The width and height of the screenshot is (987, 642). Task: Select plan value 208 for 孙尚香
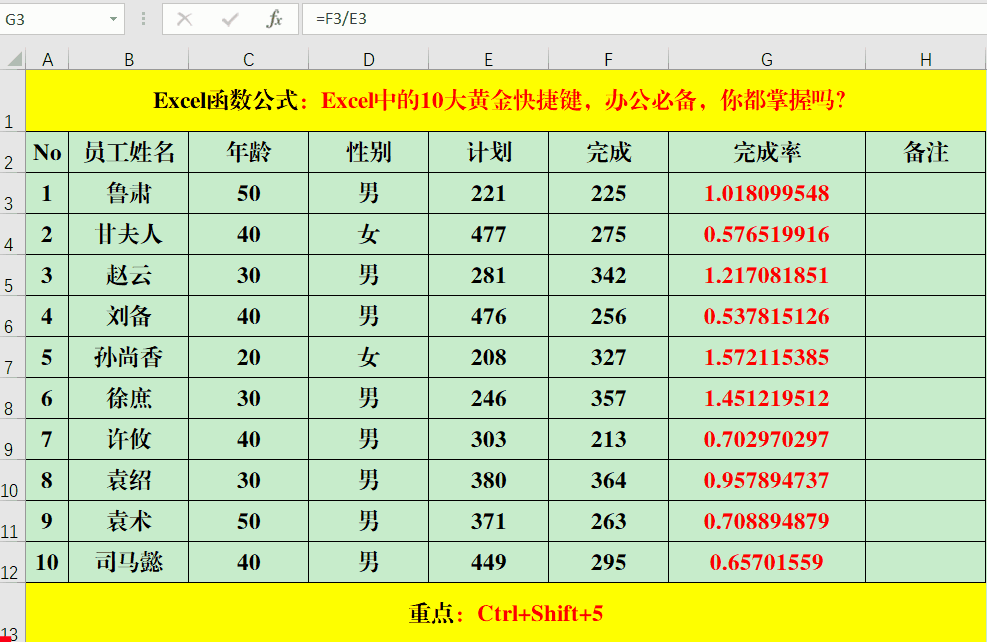(x=488, y=358)
